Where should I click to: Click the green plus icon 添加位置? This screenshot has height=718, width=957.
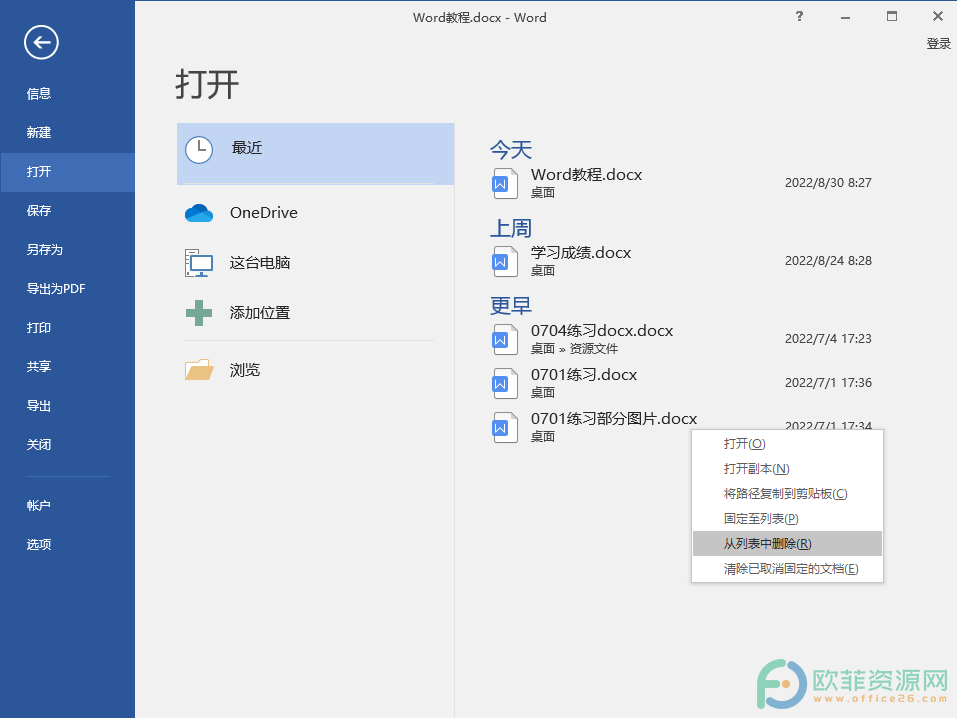coord(199,313)
